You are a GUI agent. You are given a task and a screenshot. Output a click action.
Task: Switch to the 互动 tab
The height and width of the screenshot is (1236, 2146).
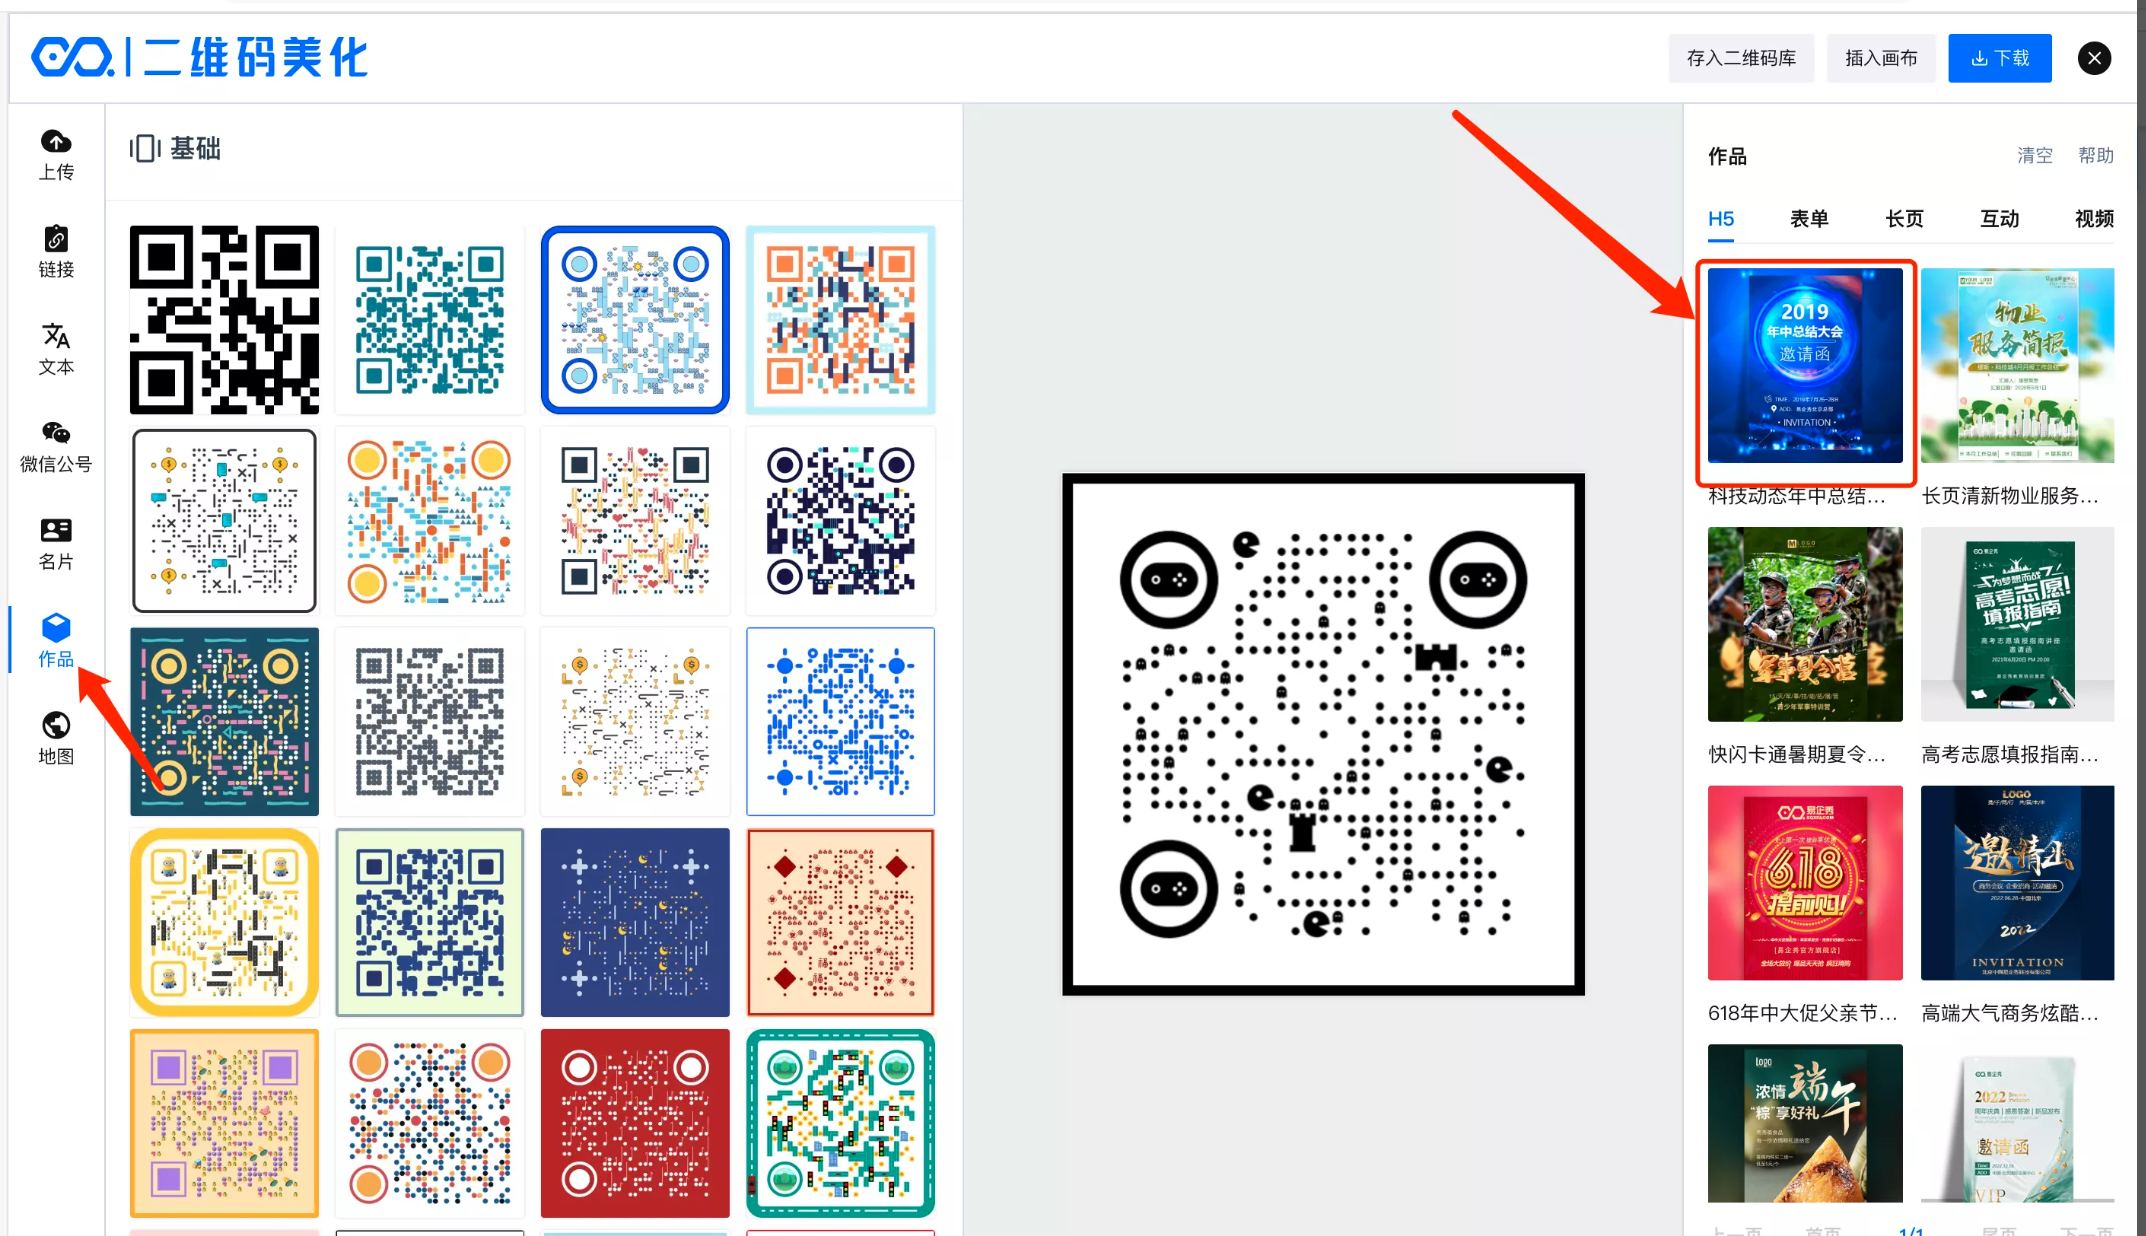[2000, 219]
